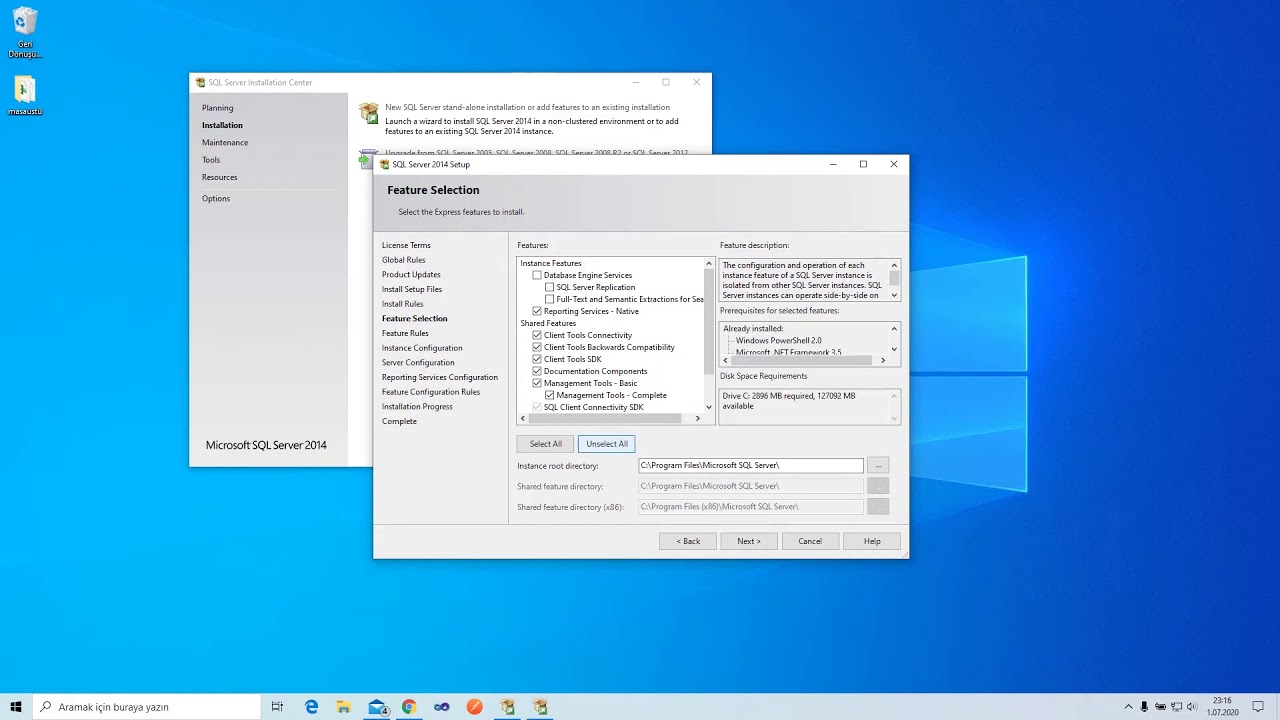Click the SQL Client Connectivity SDK checkbox
The height and width of the screenshot is (720, 1280).
[537, 407]
